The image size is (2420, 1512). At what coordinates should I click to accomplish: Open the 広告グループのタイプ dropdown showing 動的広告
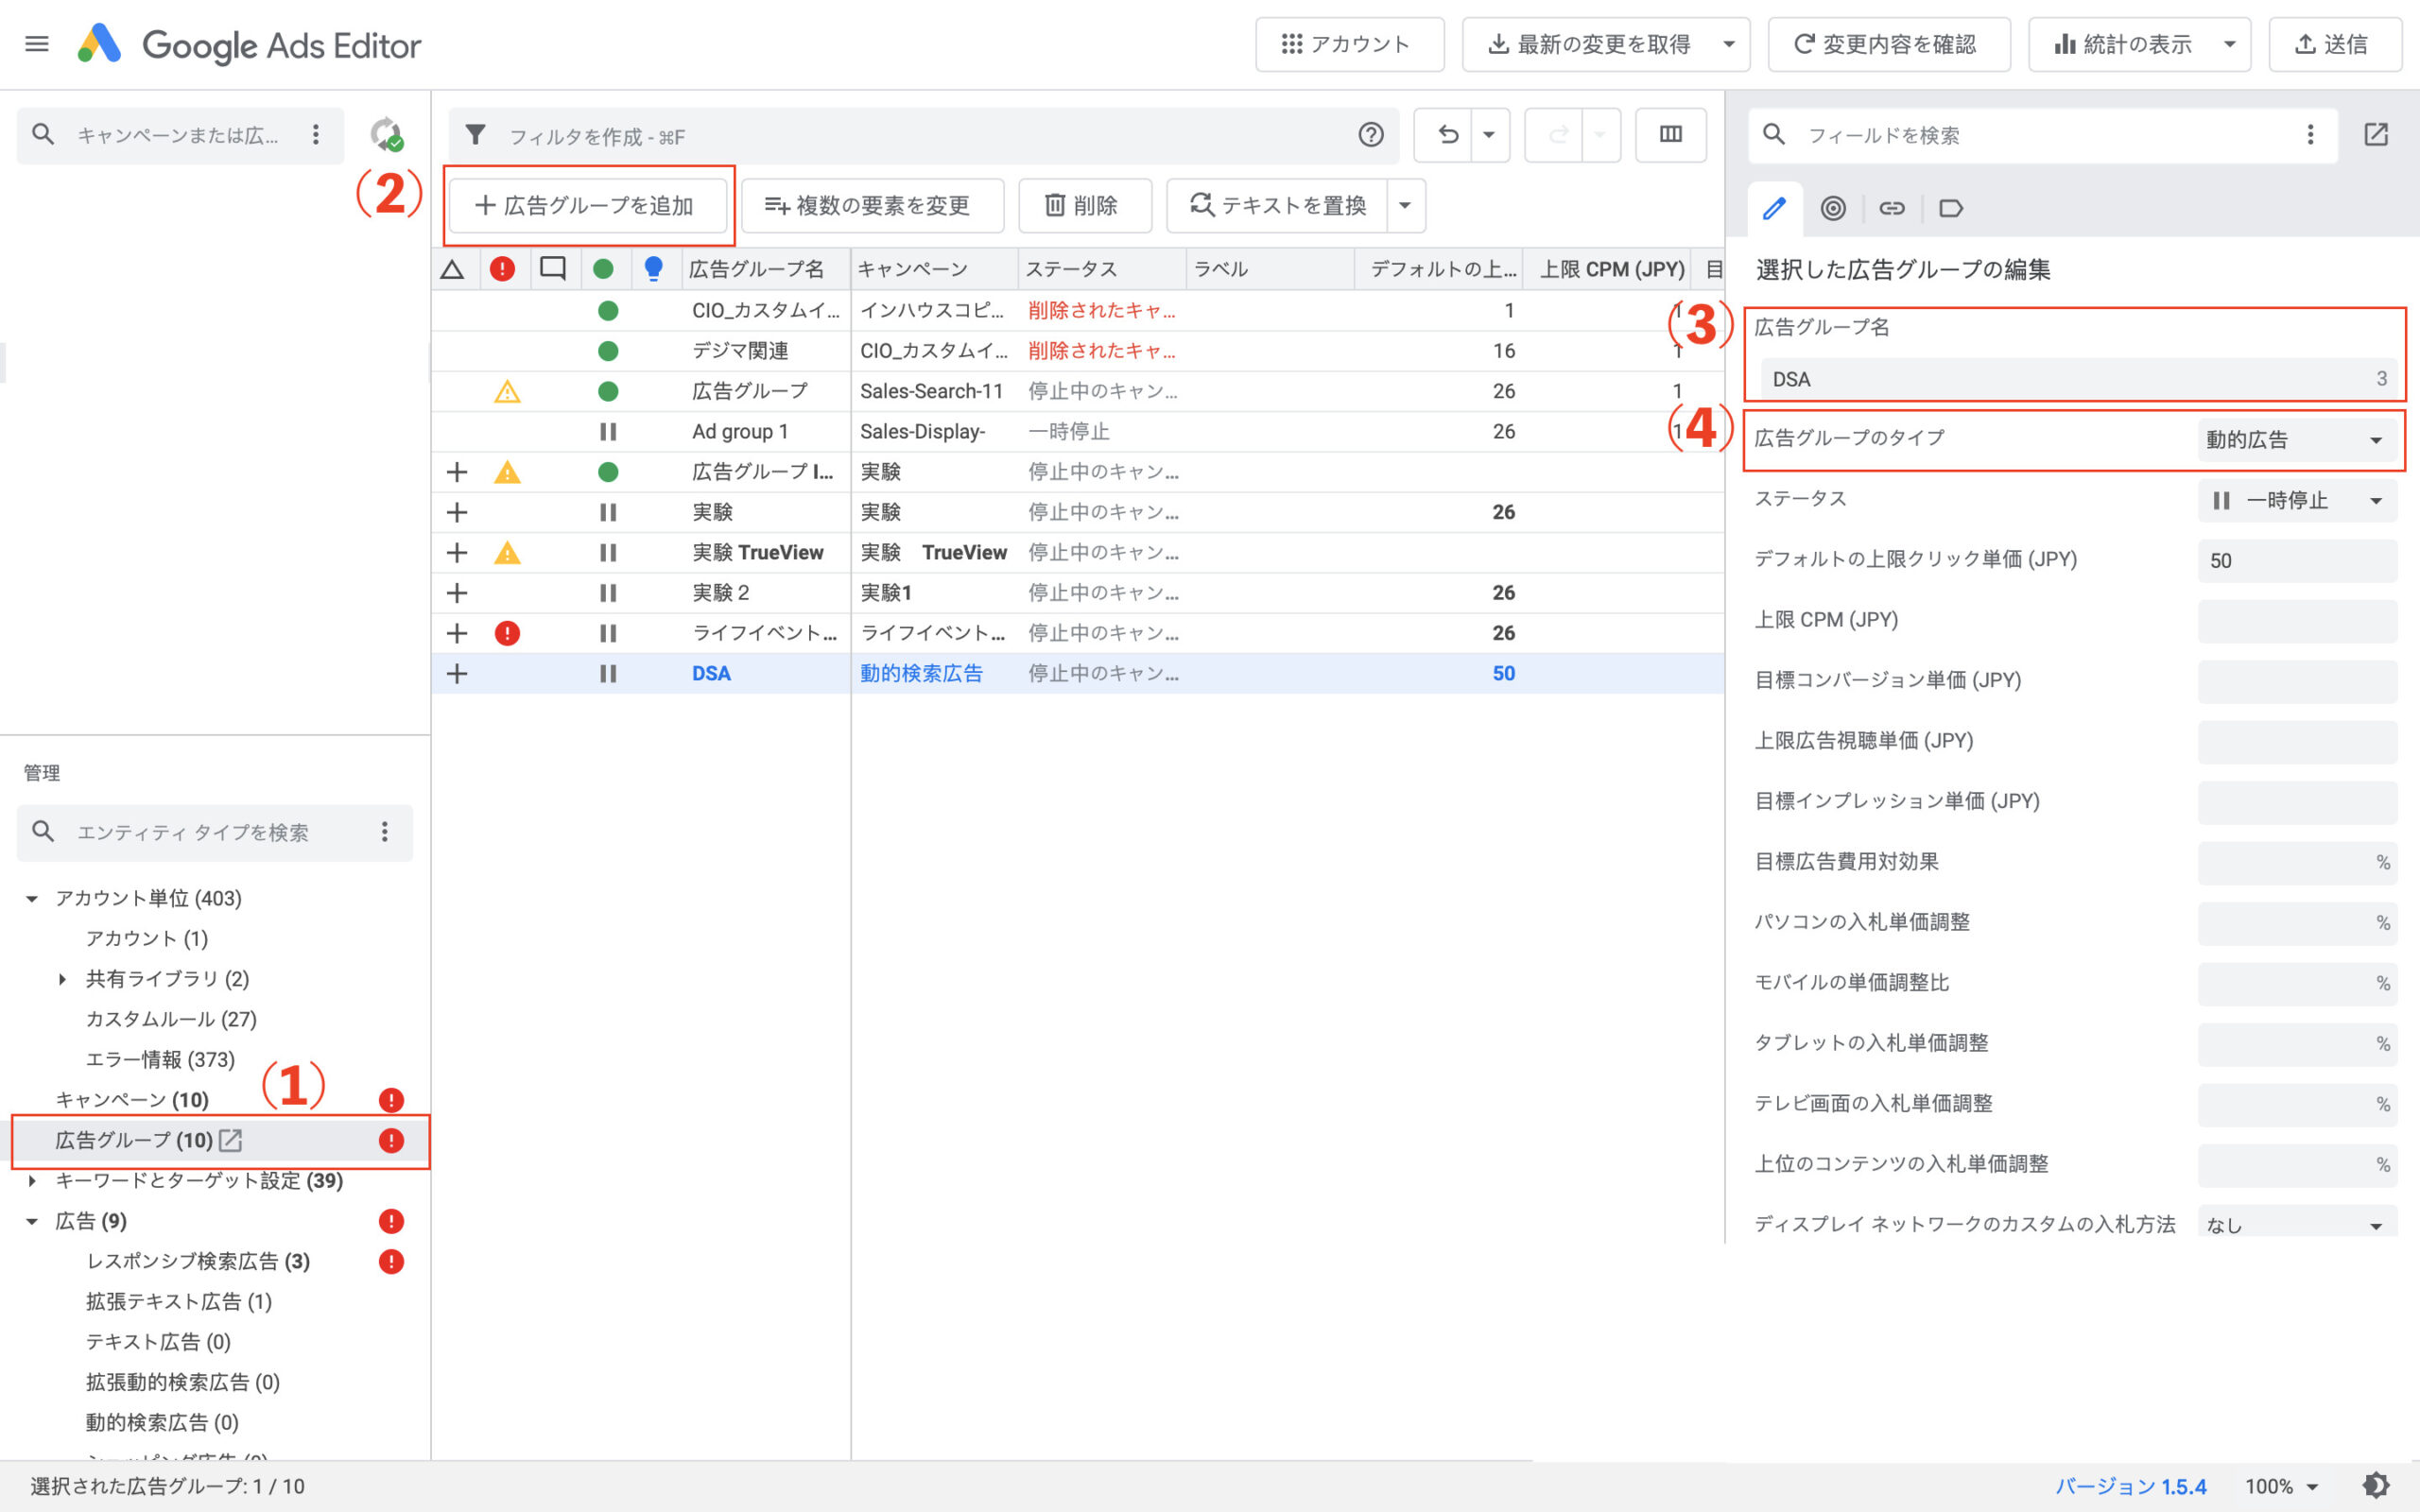(2297, 439)
